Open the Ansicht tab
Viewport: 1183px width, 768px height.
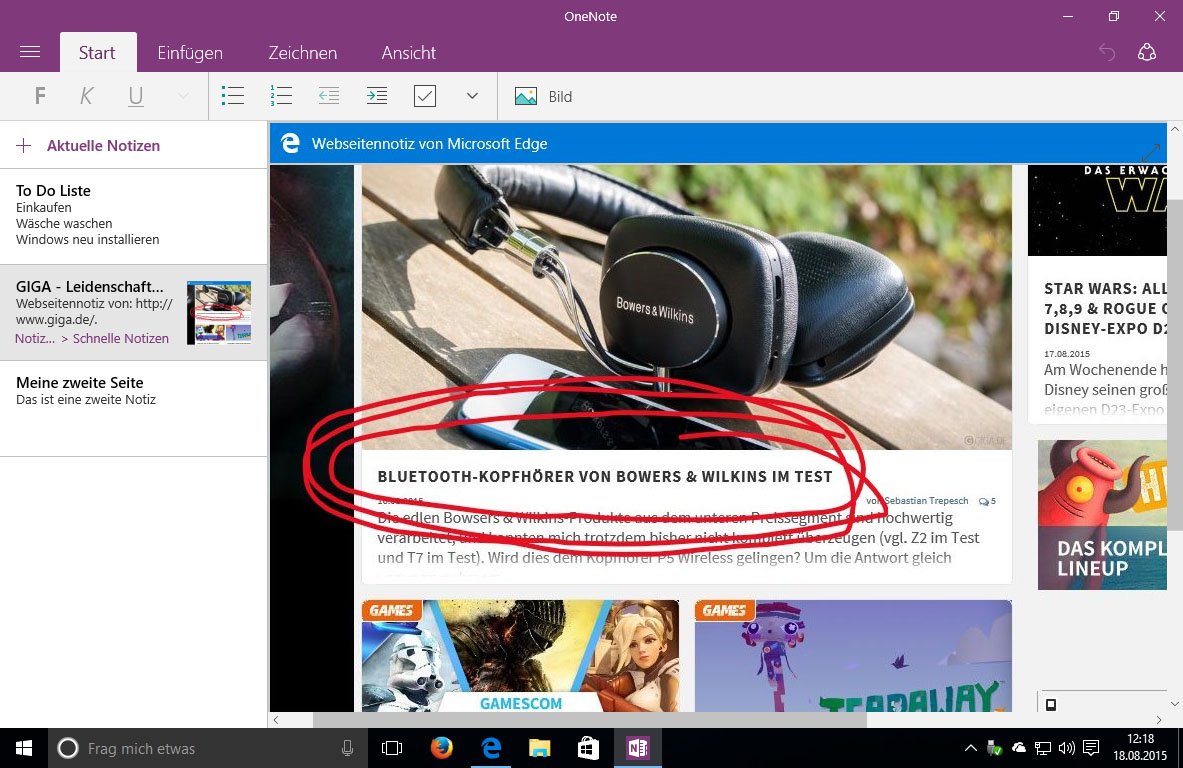tap(408, 52)
